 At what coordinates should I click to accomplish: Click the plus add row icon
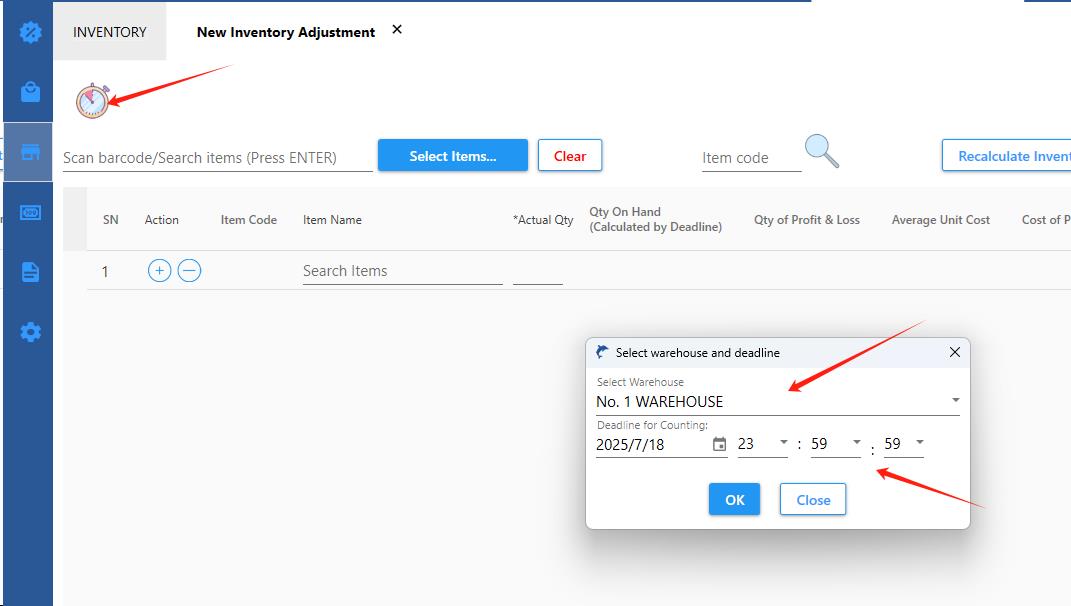tap(159, 270)
